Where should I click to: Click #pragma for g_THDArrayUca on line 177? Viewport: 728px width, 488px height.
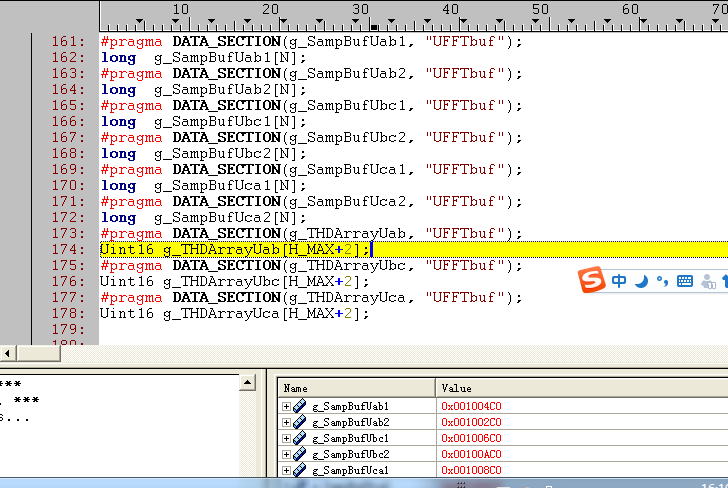click(131, 298)
